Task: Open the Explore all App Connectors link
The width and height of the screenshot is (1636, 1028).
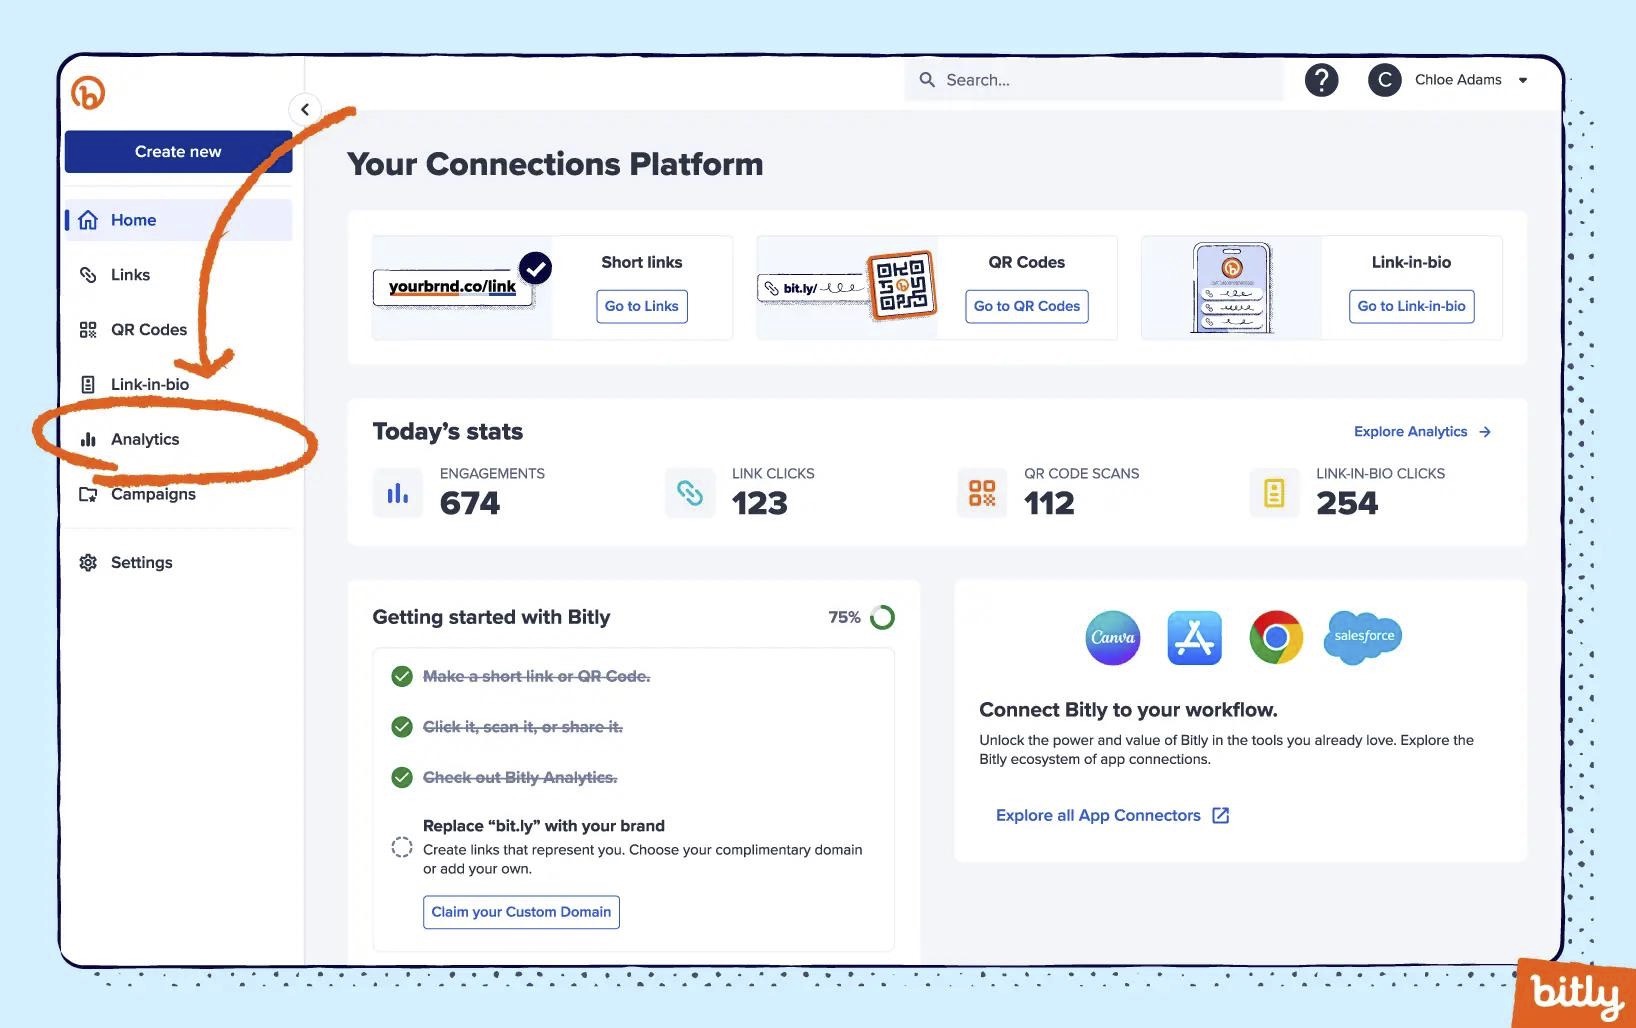Action: tap(1112, 815)
